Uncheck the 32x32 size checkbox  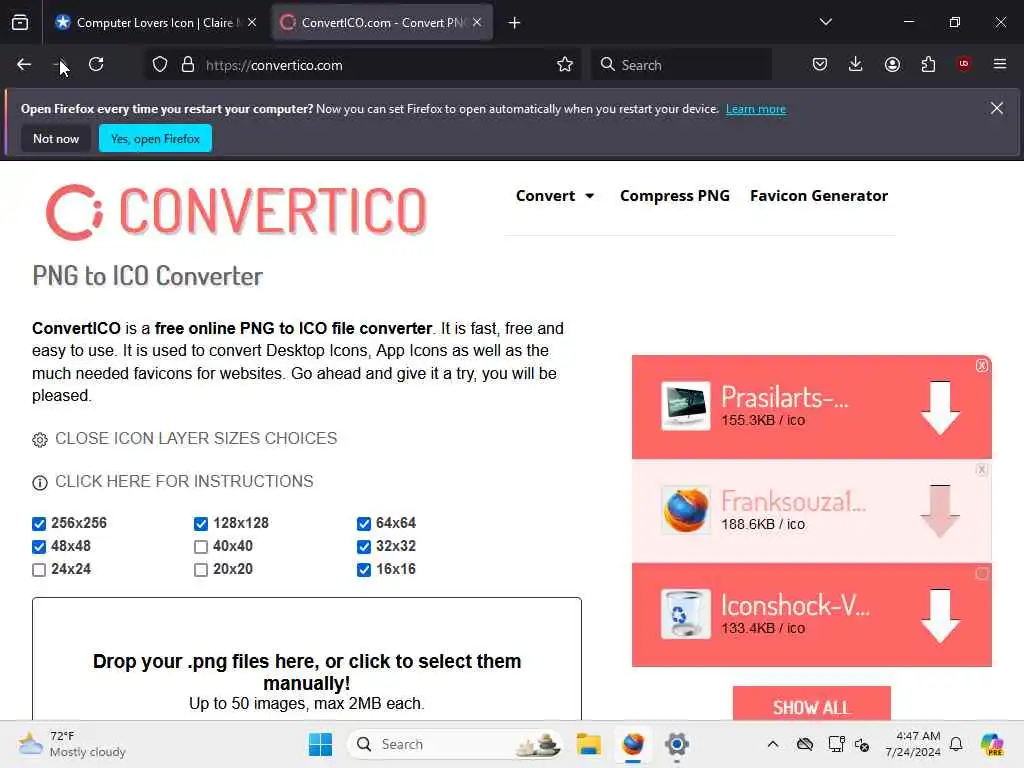click(x=364, y=547)
